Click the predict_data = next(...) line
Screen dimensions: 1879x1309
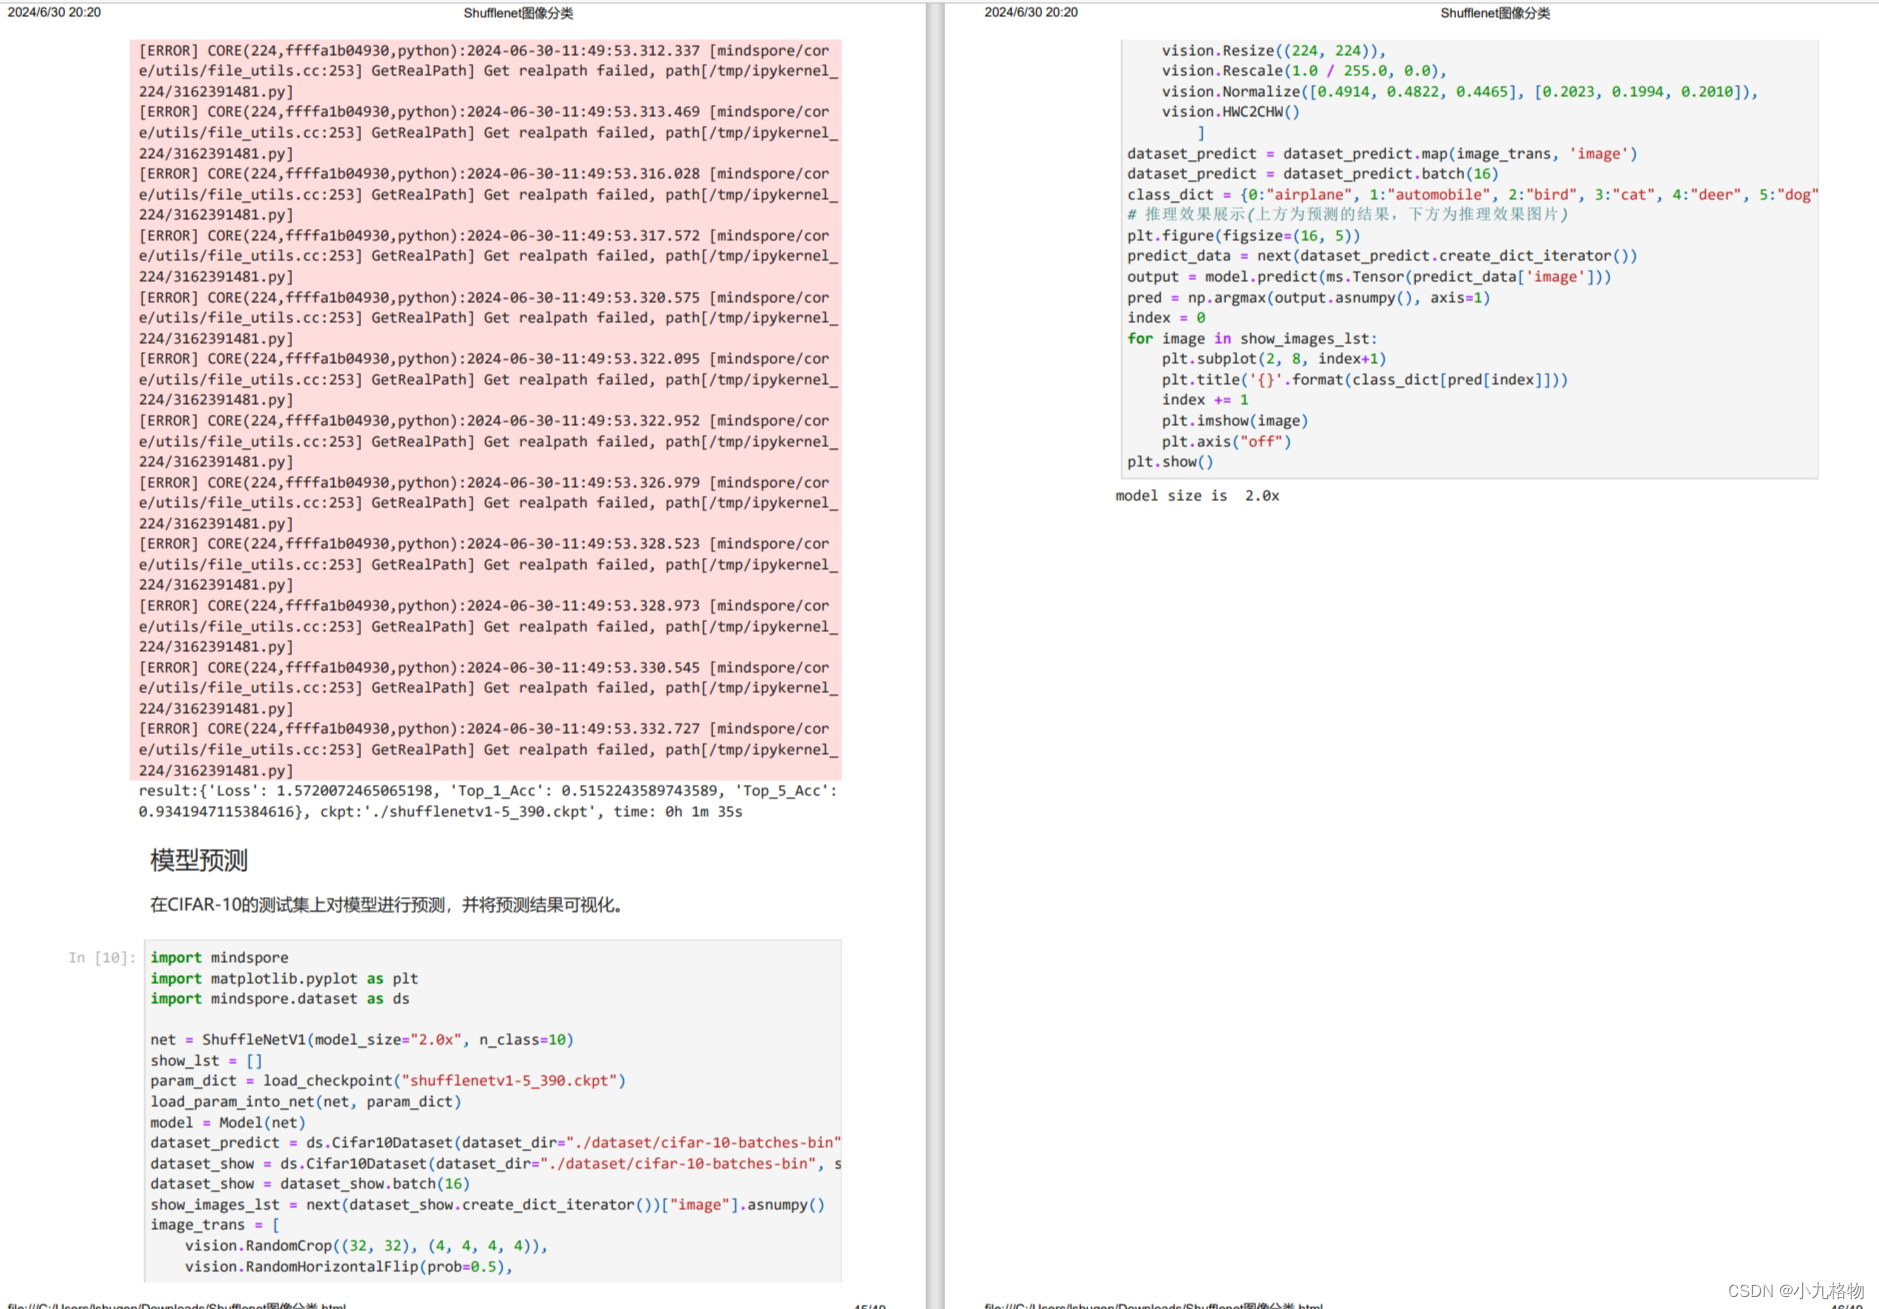(1382, 256)
